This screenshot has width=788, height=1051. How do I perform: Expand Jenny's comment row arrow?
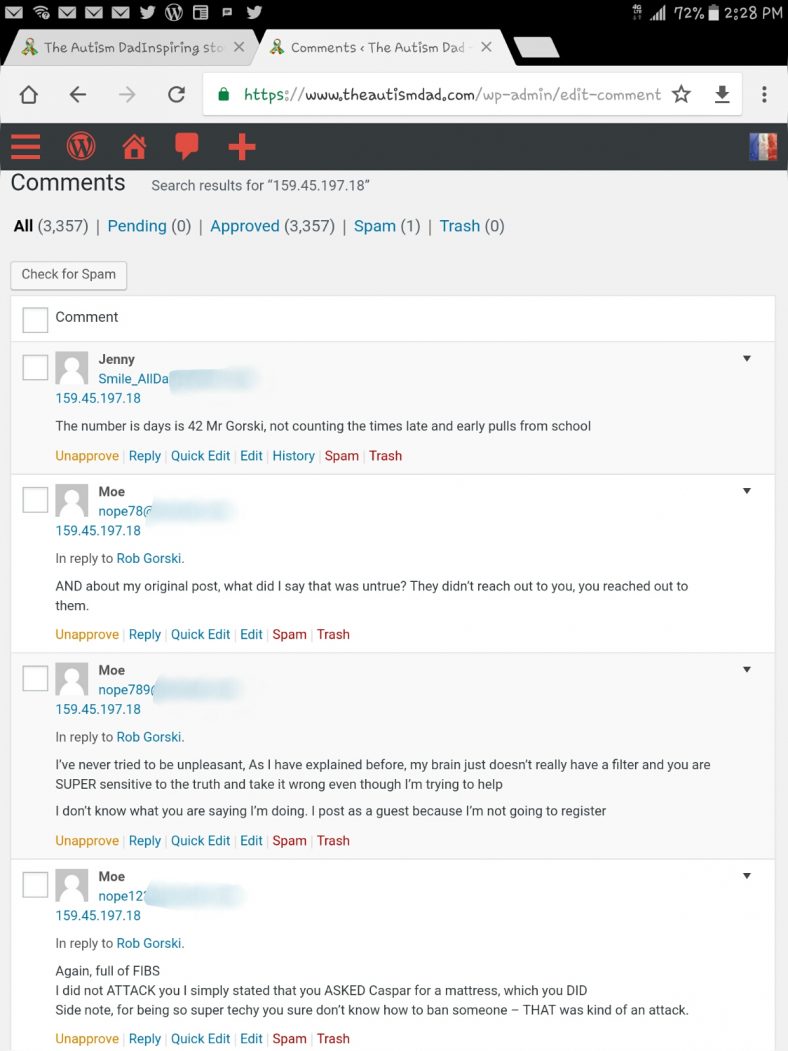coord(746,359)
